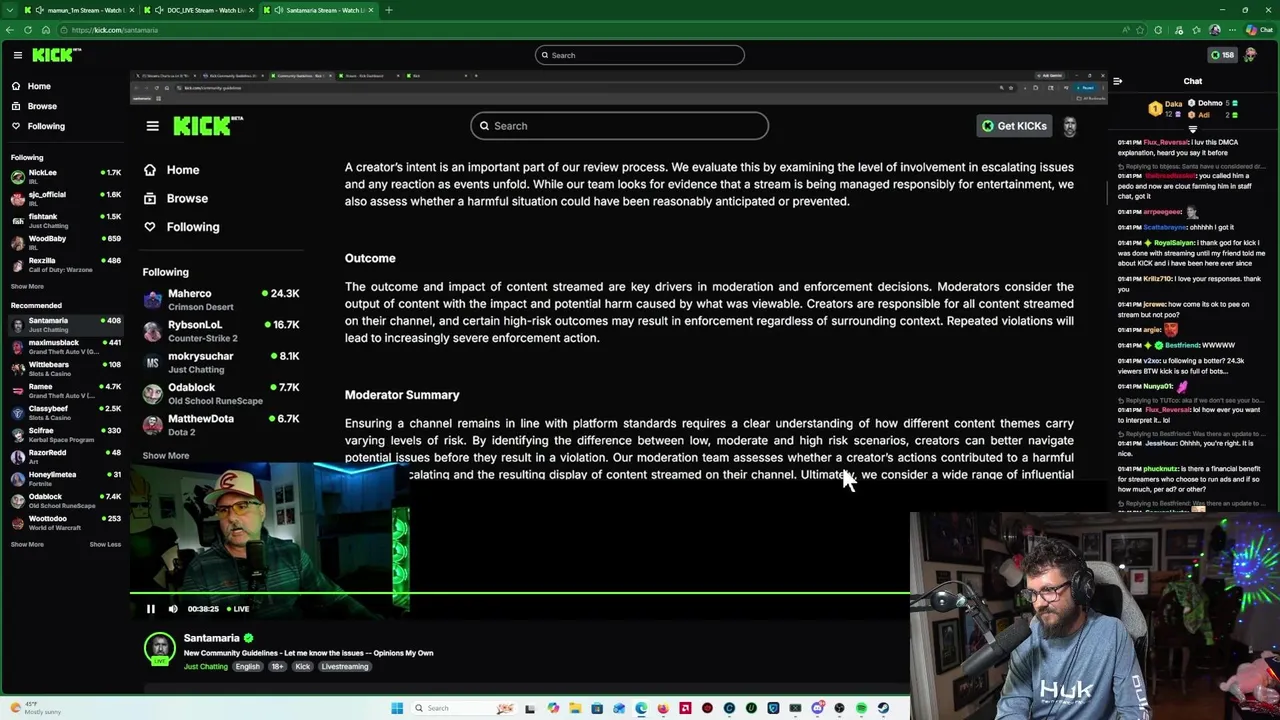Click the address bar URL kick.com/santamaria
This screenshot has width=1280, height=720.
coord(114,30)
